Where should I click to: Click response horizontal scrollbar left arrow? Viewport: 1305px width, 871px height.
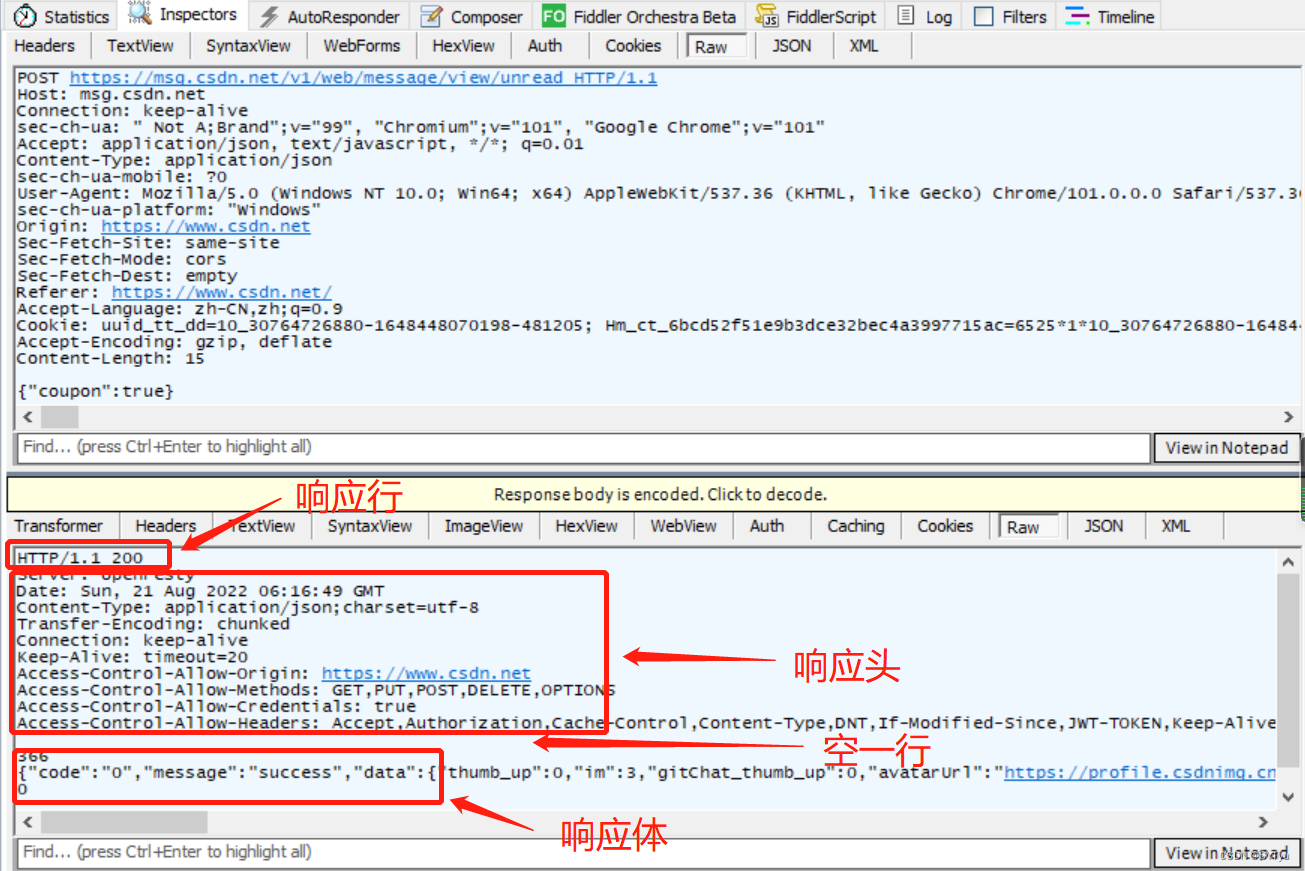click(x=27, y=822)
